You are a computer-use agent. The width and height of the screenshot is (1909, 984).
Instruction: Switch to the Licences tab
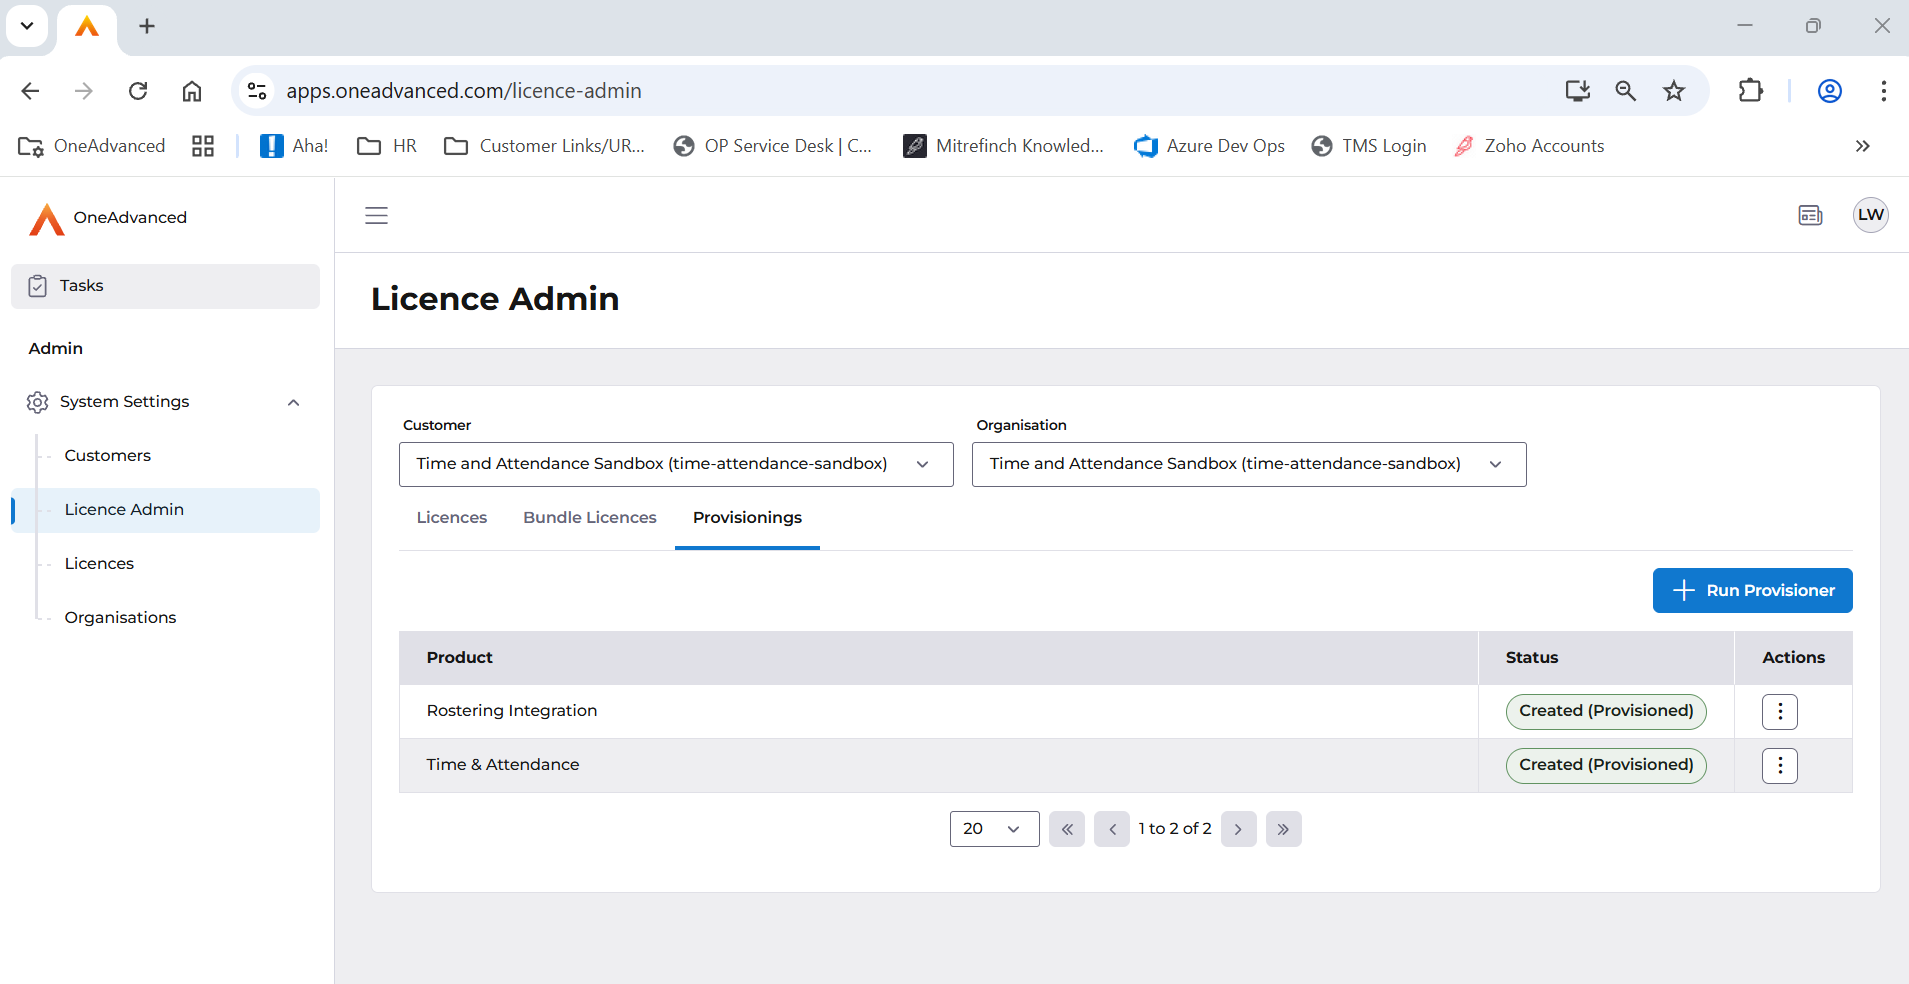452,518
